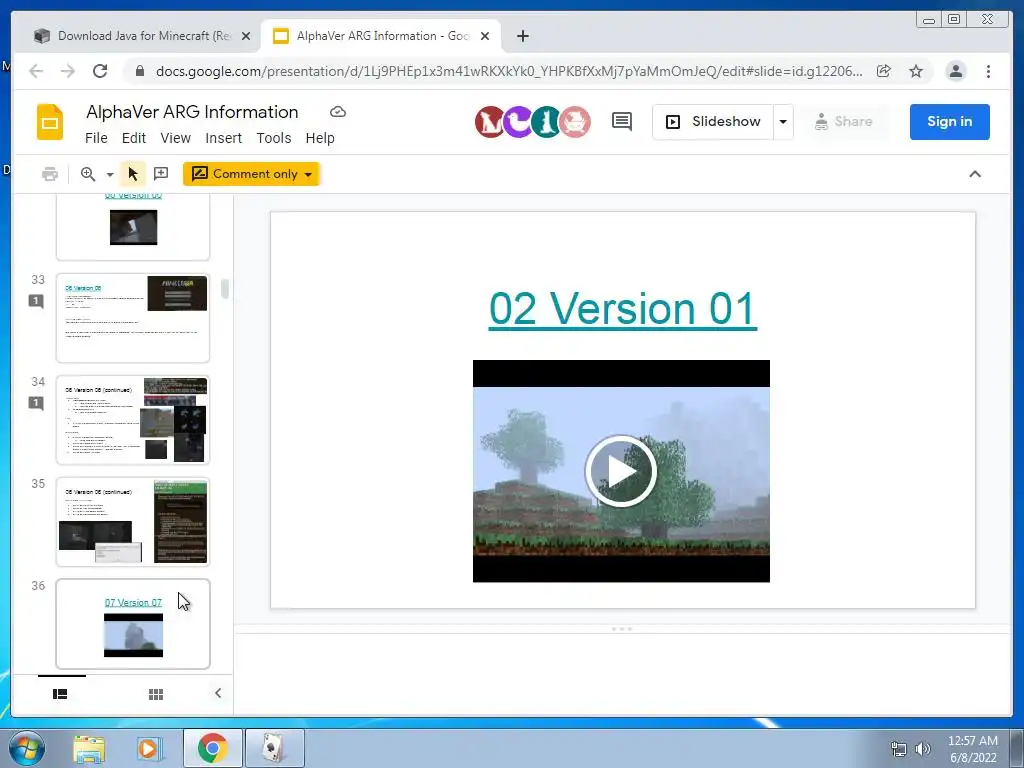Select slide 34 thumbnail
Image resolution: width=1024 pixels, height=768 pixels.
tap(133, 420)
